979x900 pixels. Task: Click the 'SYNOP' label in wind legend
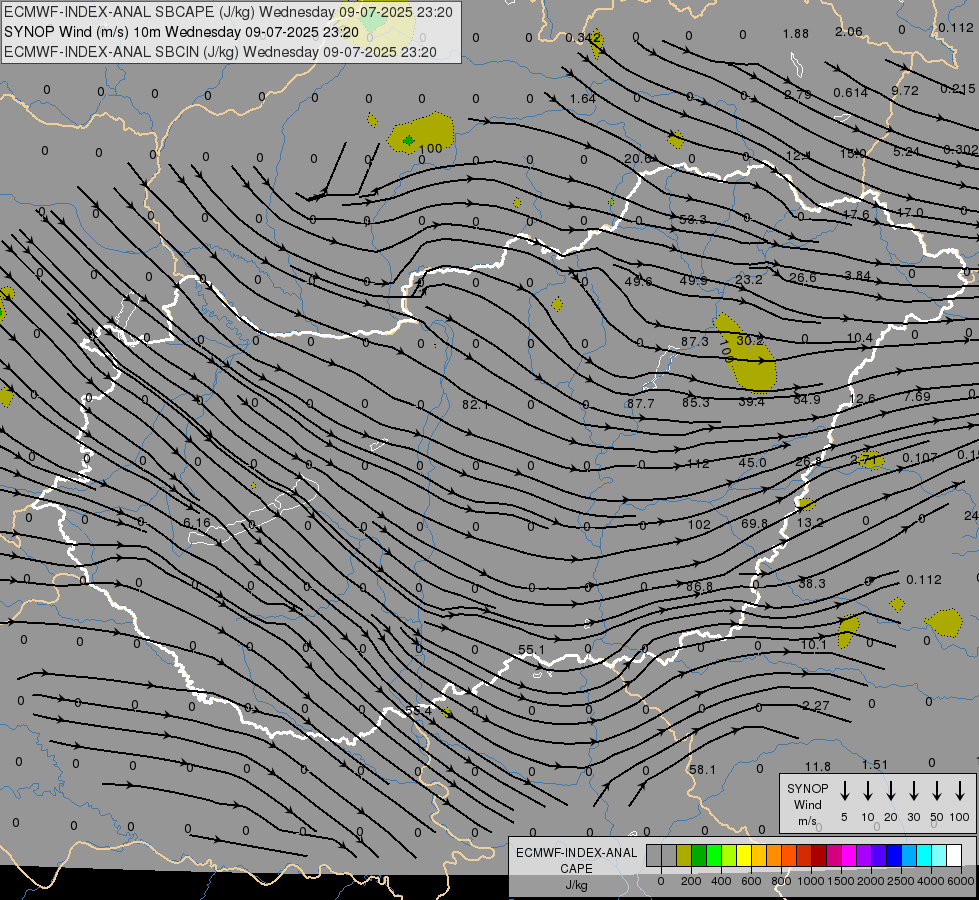(807, 788)
